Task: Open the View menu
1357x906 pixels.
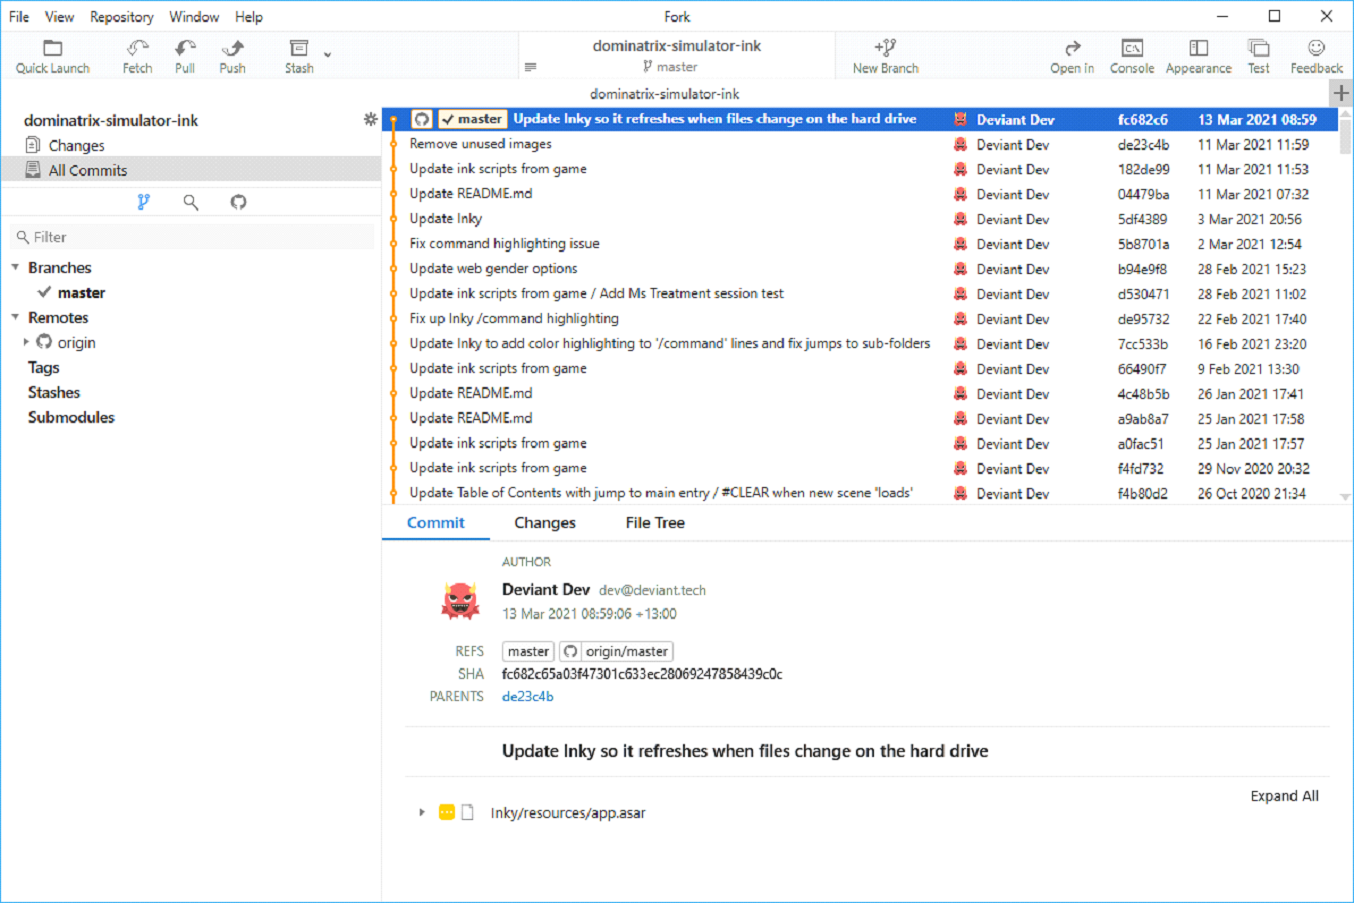Action: pos(59,17)
